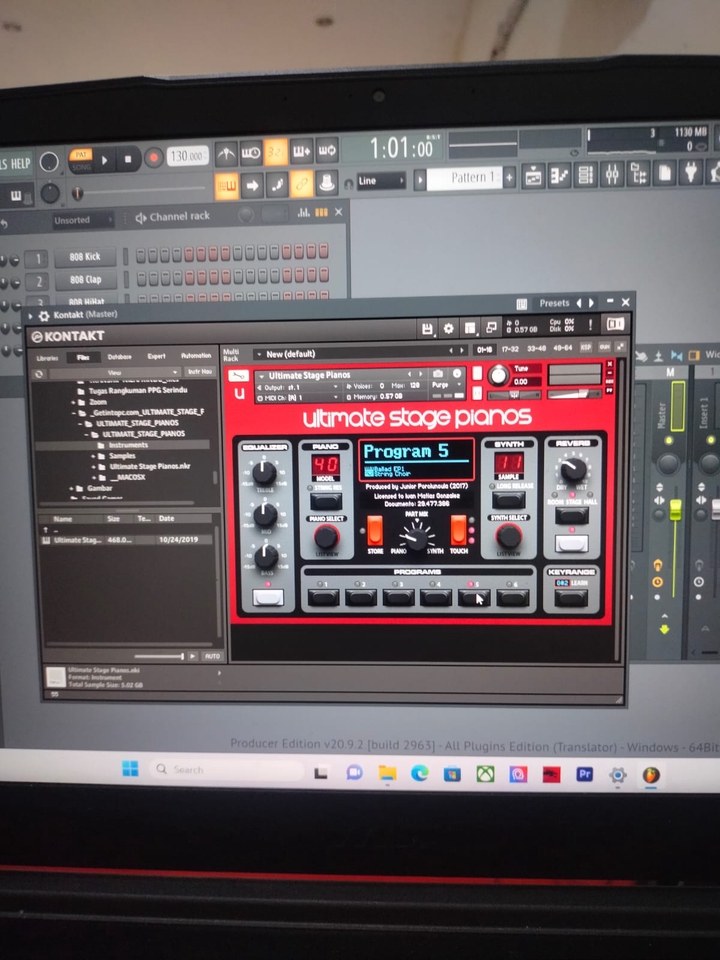
Task: Open the Kontakt wrapper gear settings
Action: [44, 315]
